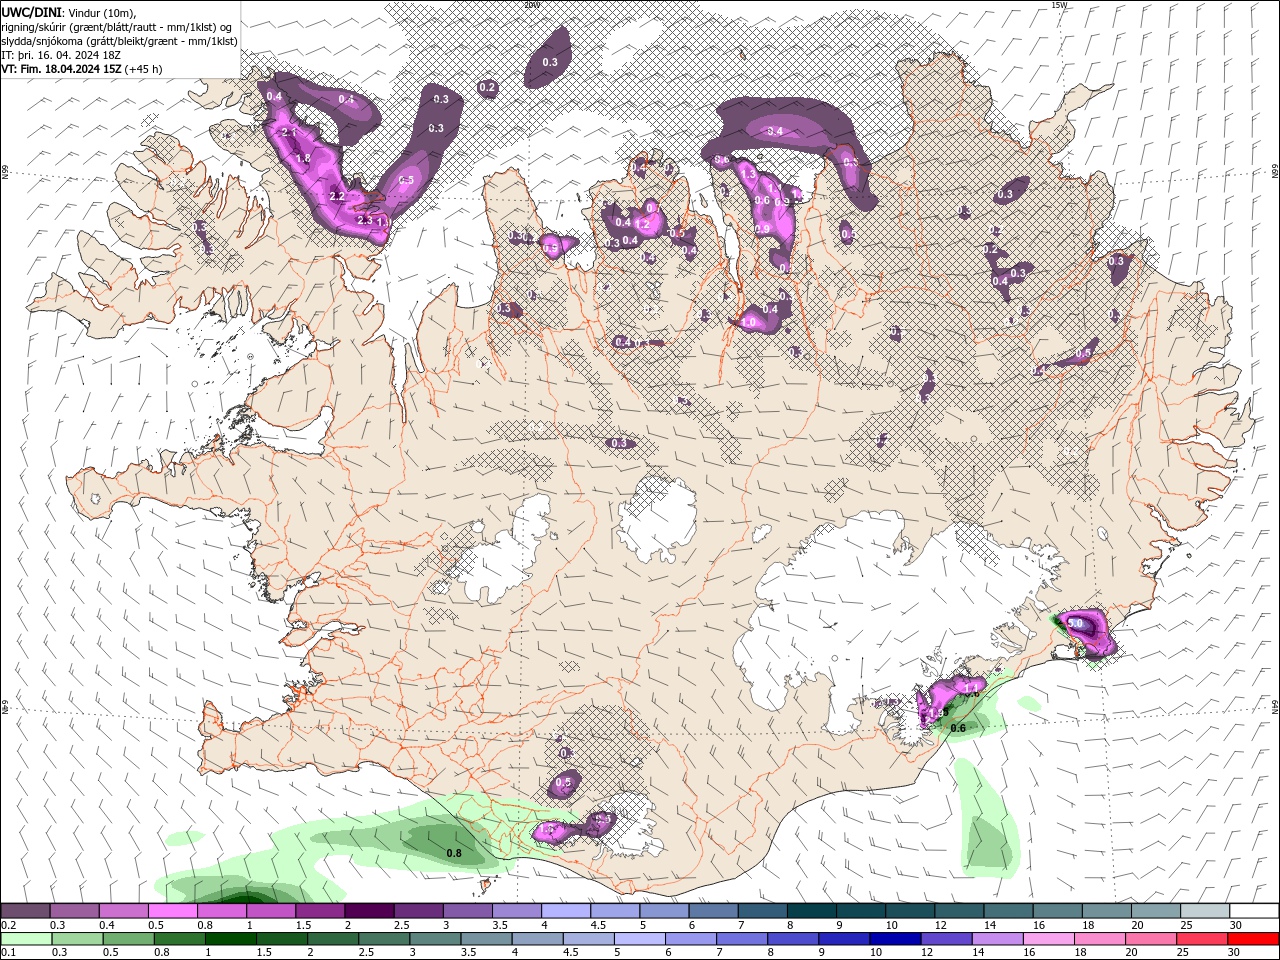
Task: Click the '2.1' snow value in the Westfjords band
Action: point(290,132)
